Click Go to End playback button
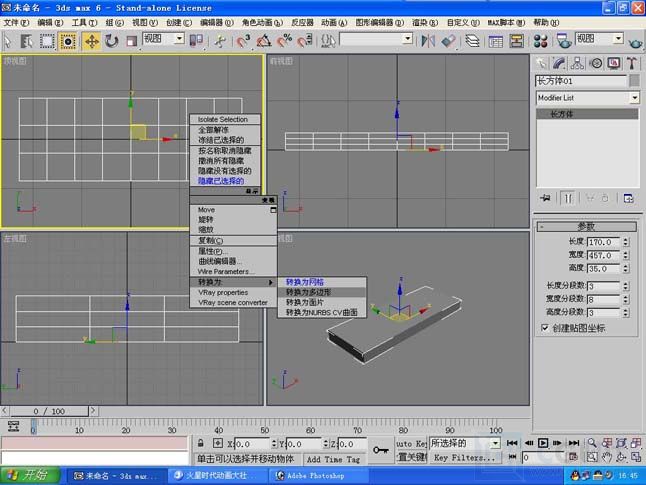The width and height of the screenshot is (646, 485). (574, 443)
